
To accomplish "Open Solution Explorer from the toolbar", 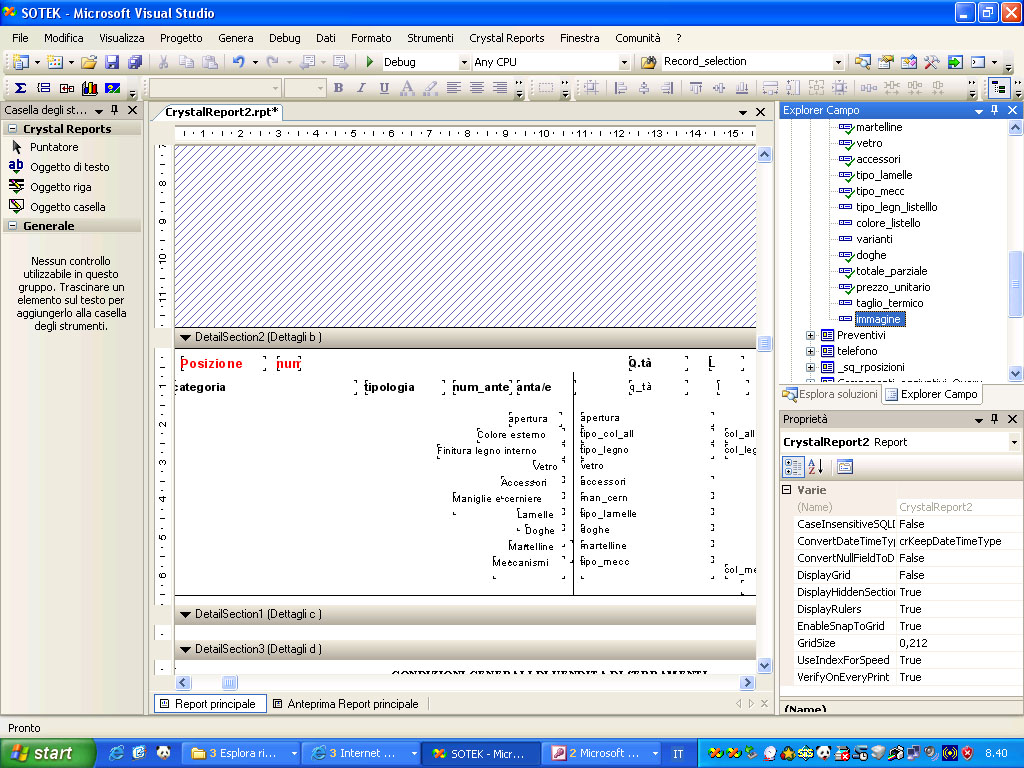I will 863,62.
